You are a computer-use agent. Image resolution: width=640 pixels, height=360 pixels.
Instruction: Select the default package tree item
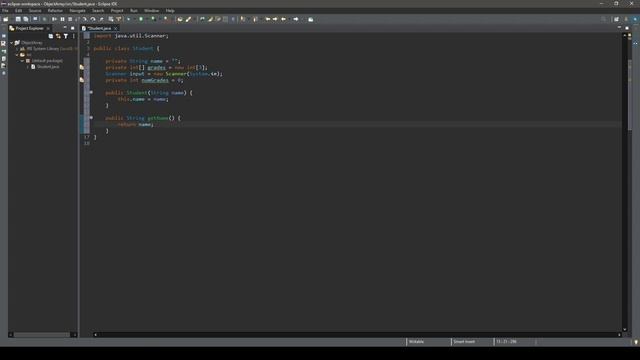[47, 61]
